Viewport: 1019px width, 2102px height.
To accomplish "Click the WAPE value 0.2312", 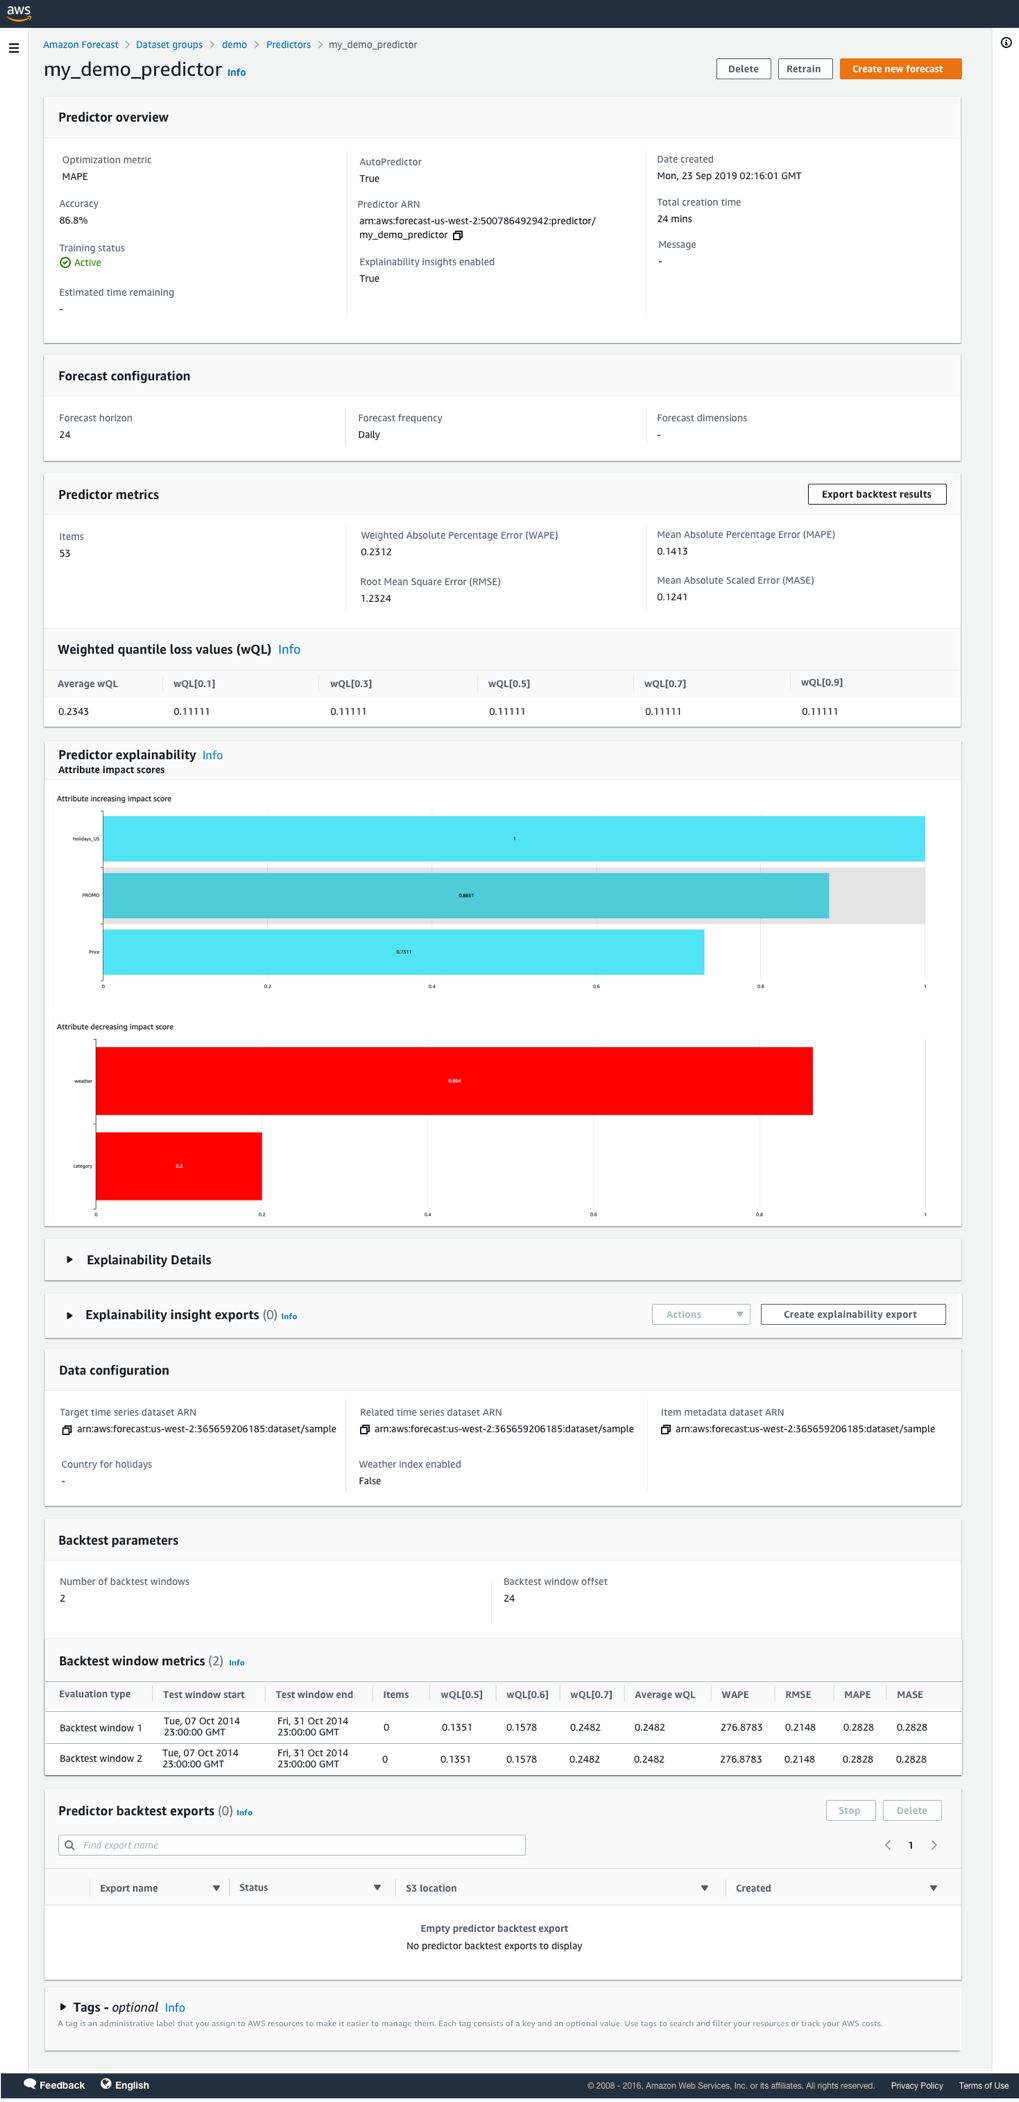I will tap(376, 552).
